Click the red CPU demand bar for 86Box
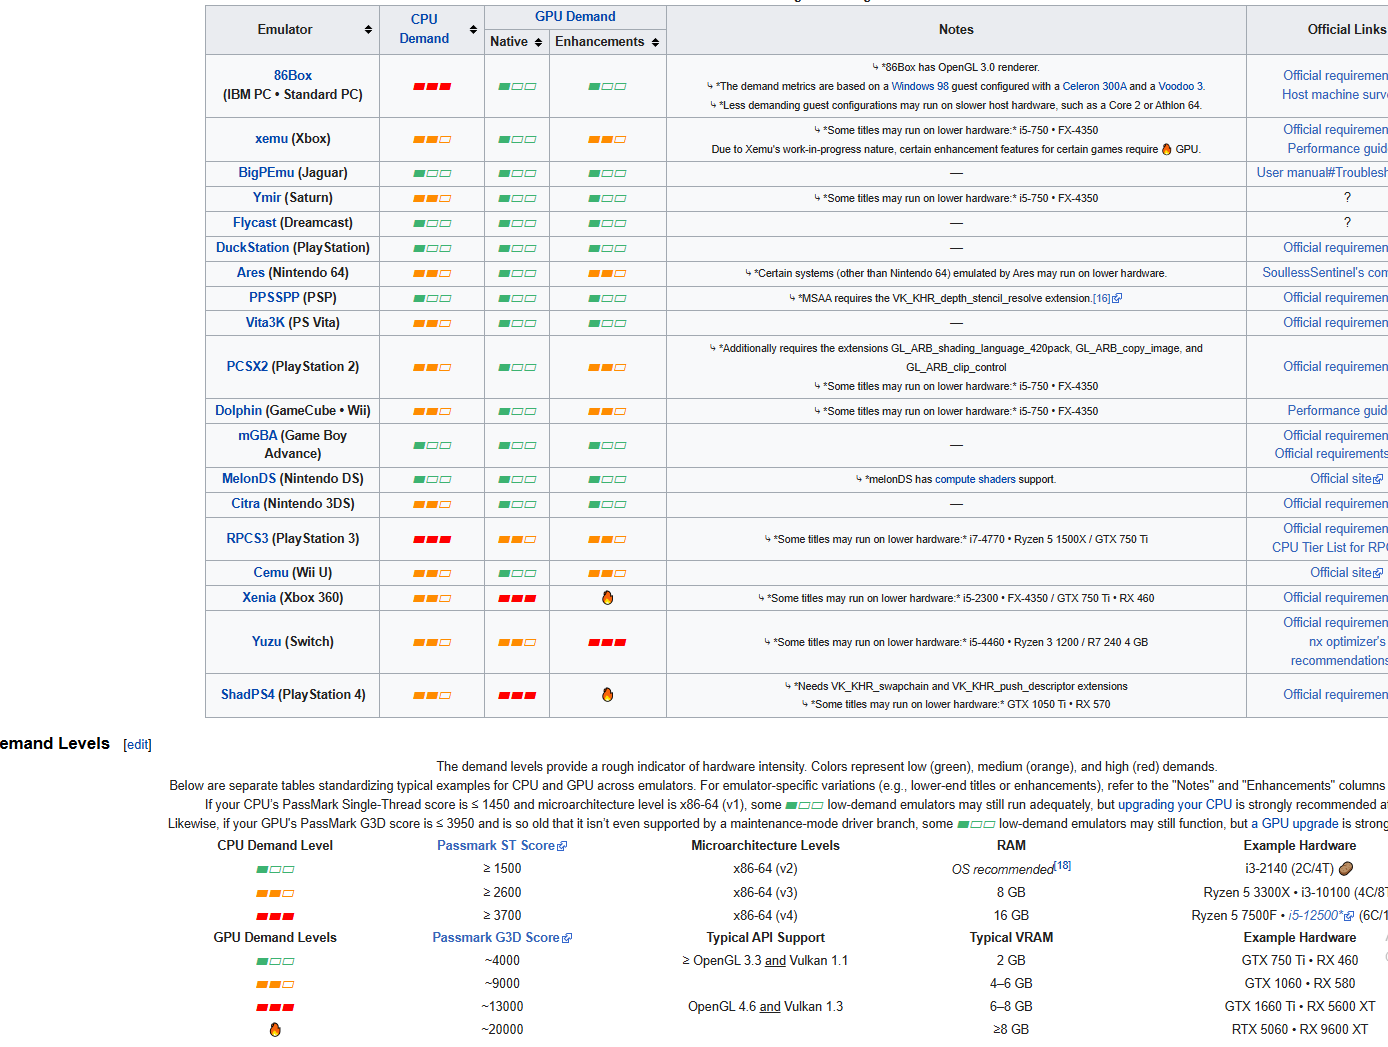1388x1047 pixels. [x=432, y=87]
